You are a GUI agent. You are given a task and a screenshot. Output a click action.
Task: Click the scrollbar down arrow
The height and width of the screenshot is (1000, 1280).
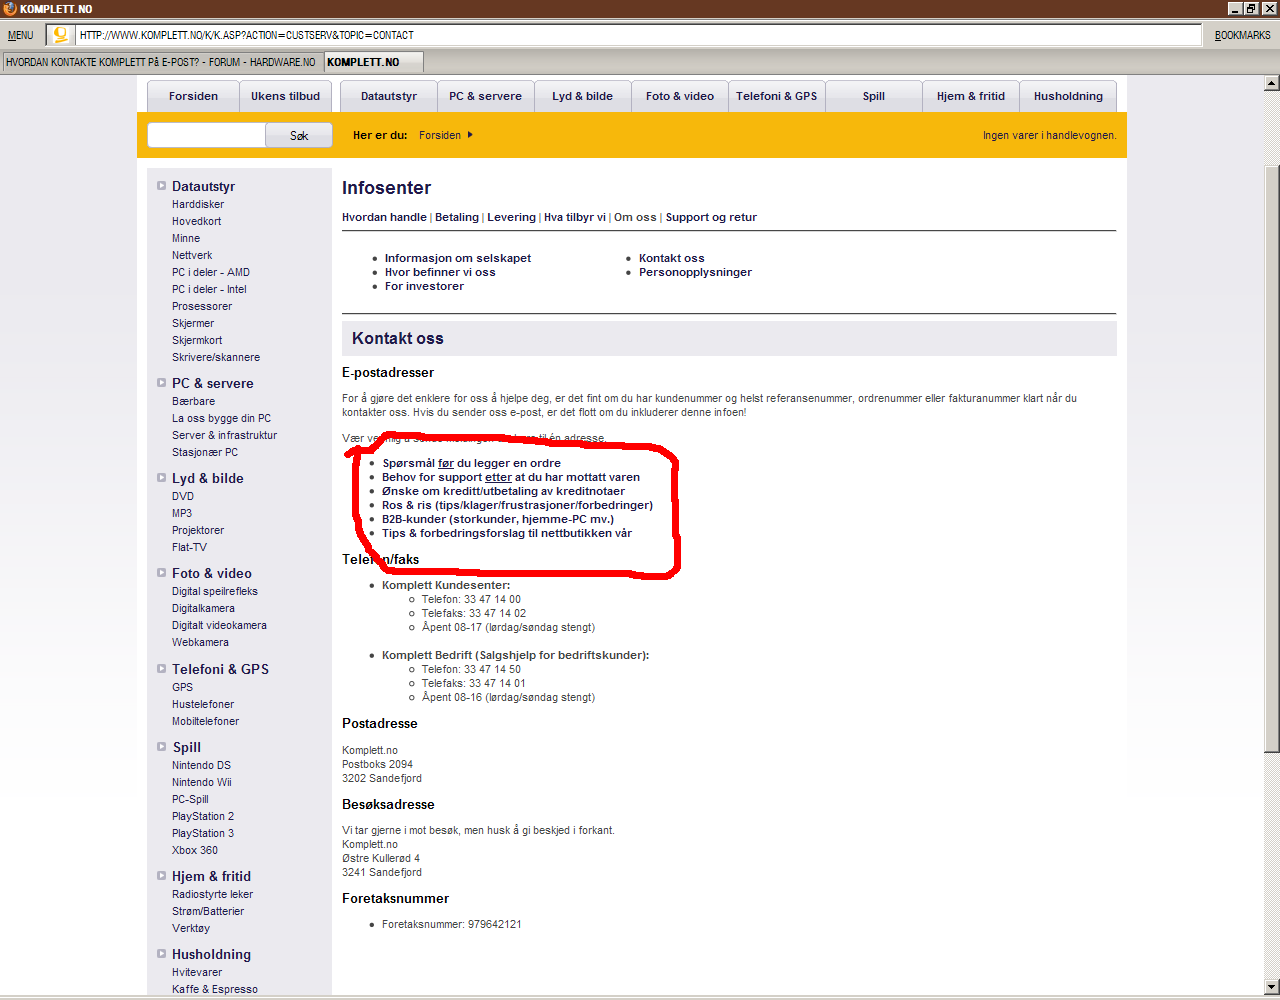[1272, 988]
